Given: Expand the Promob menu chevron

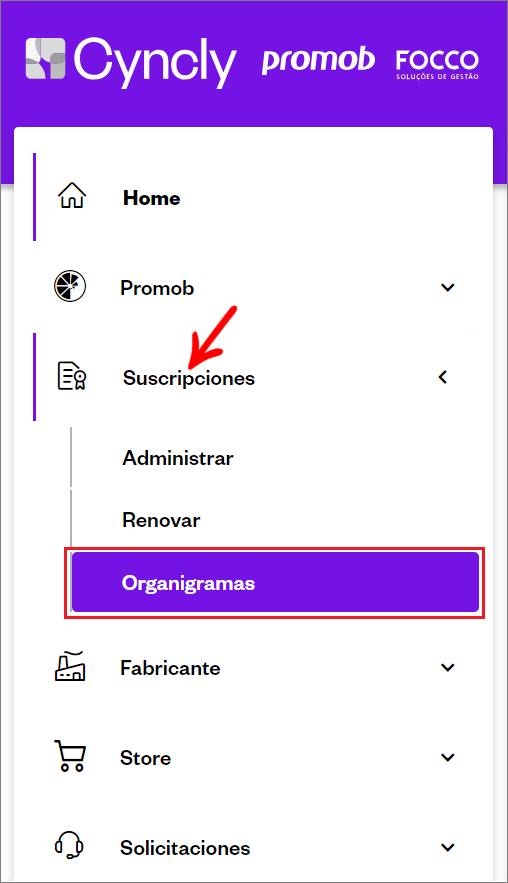Looking at the screenshot, I should pos(448,287).
